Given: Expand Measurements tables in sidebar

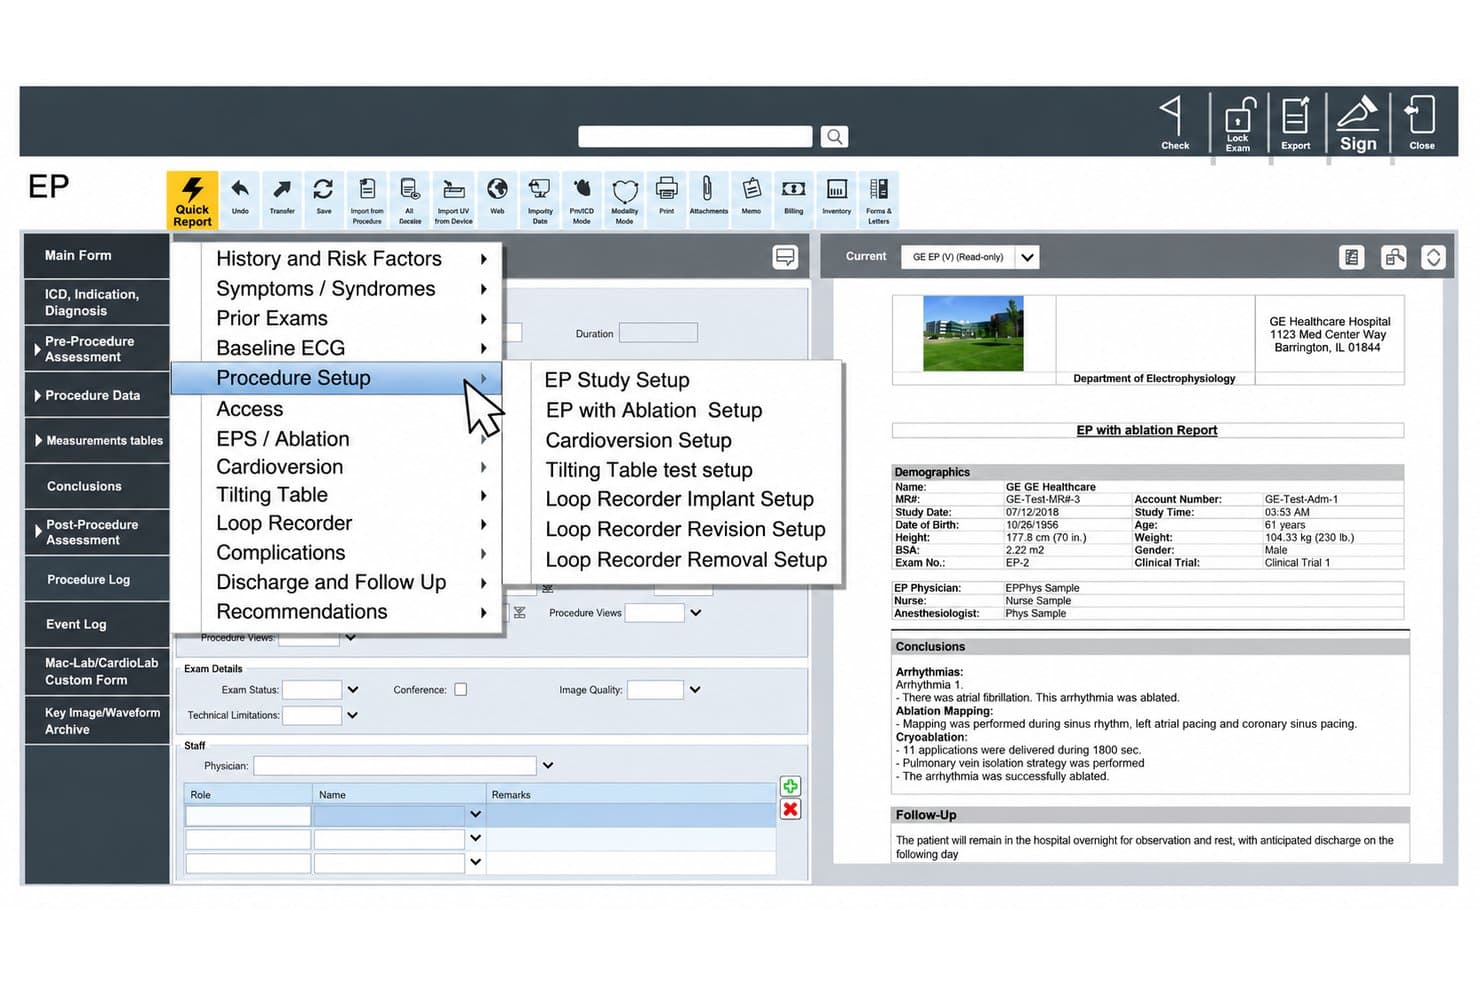Looking at the screenshot, I should 96,440.
